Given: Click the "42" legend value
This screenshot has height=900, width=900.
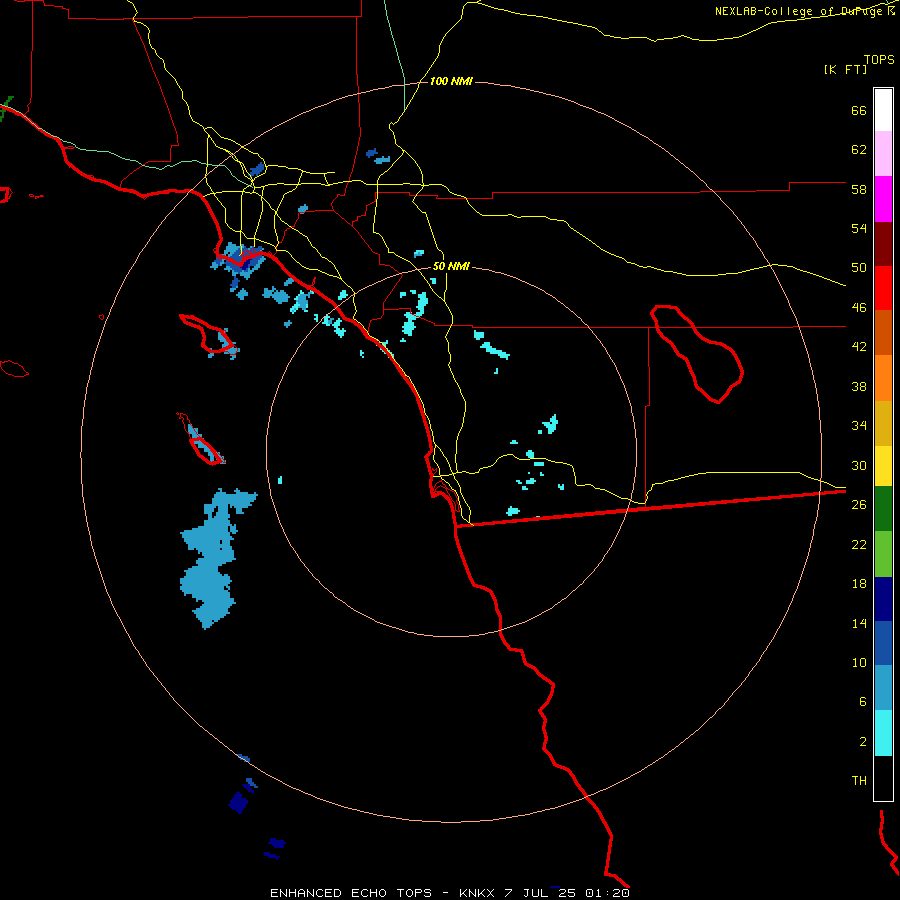Looking at the screenshot, I should pos(859,347).
